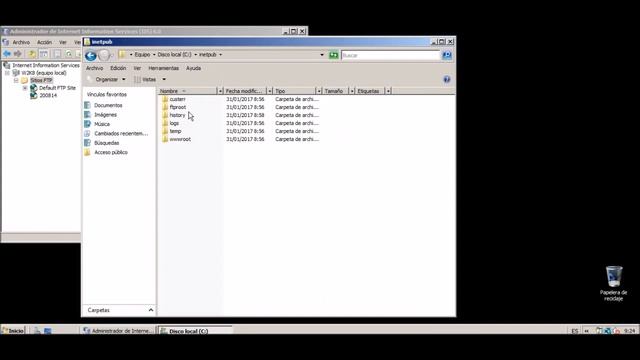Image resolution: width=640 pixels, height=360 pixels.
Task: Go back with Explorer's blue back arrow
Action: (x=91, y=55)
